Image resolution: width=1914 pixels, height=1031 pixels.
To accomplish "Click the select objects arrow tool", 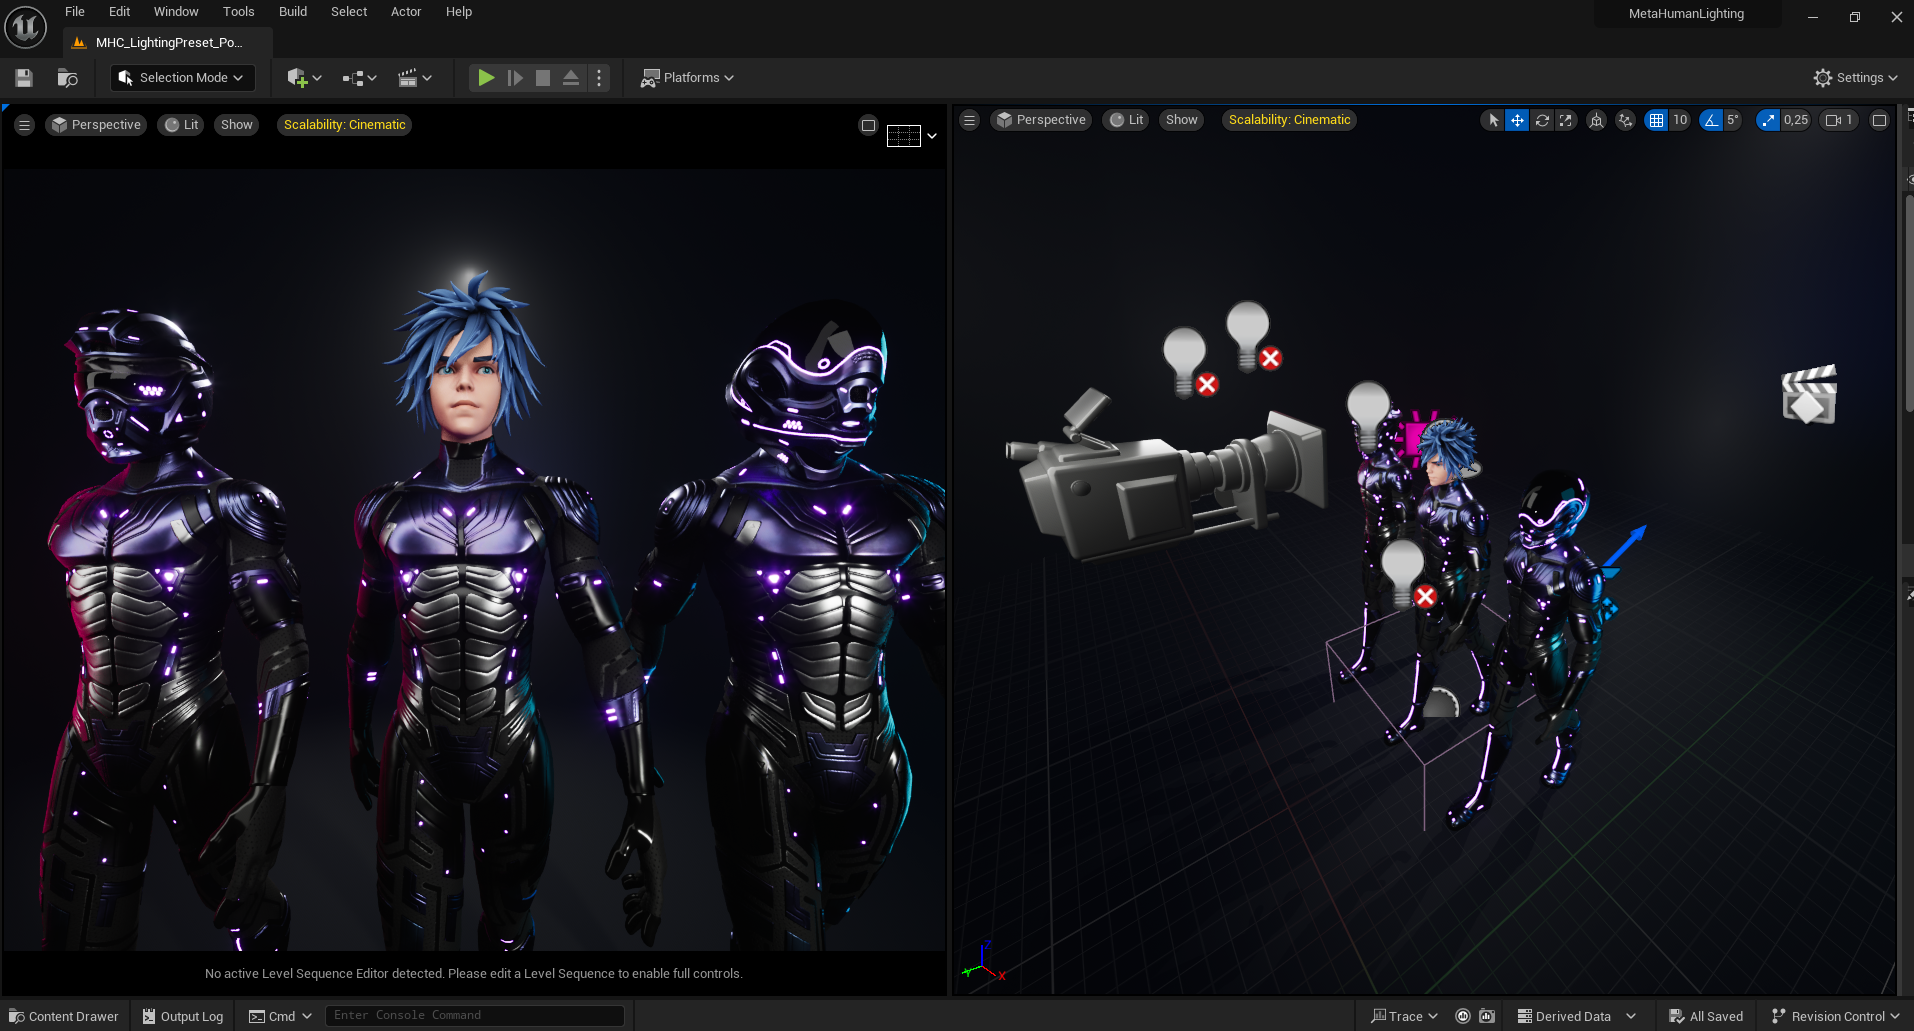I will (1493, 120).
